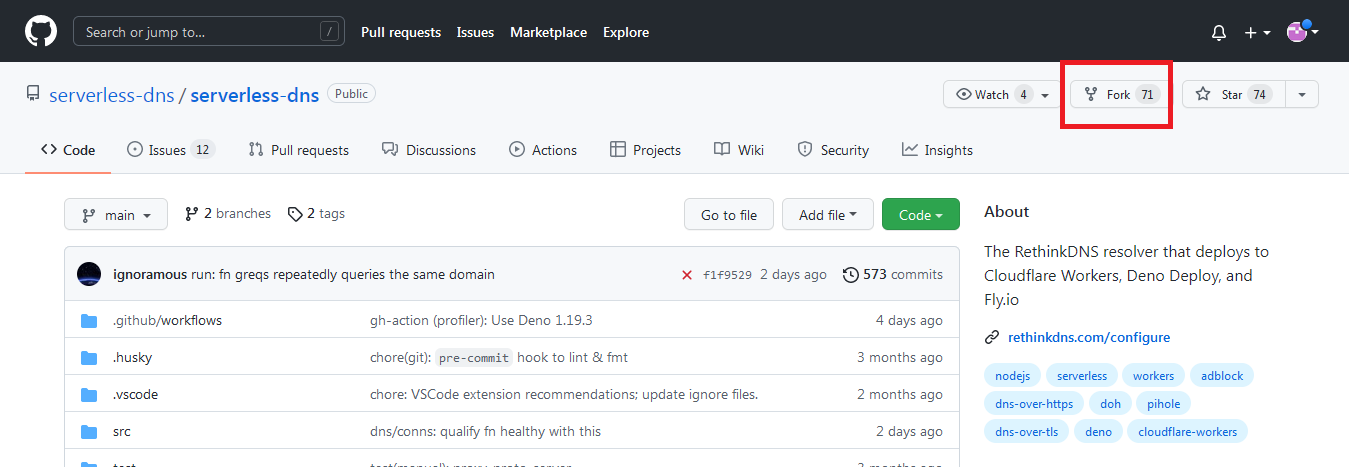Switch to the Actions tab

pos(543,150)
